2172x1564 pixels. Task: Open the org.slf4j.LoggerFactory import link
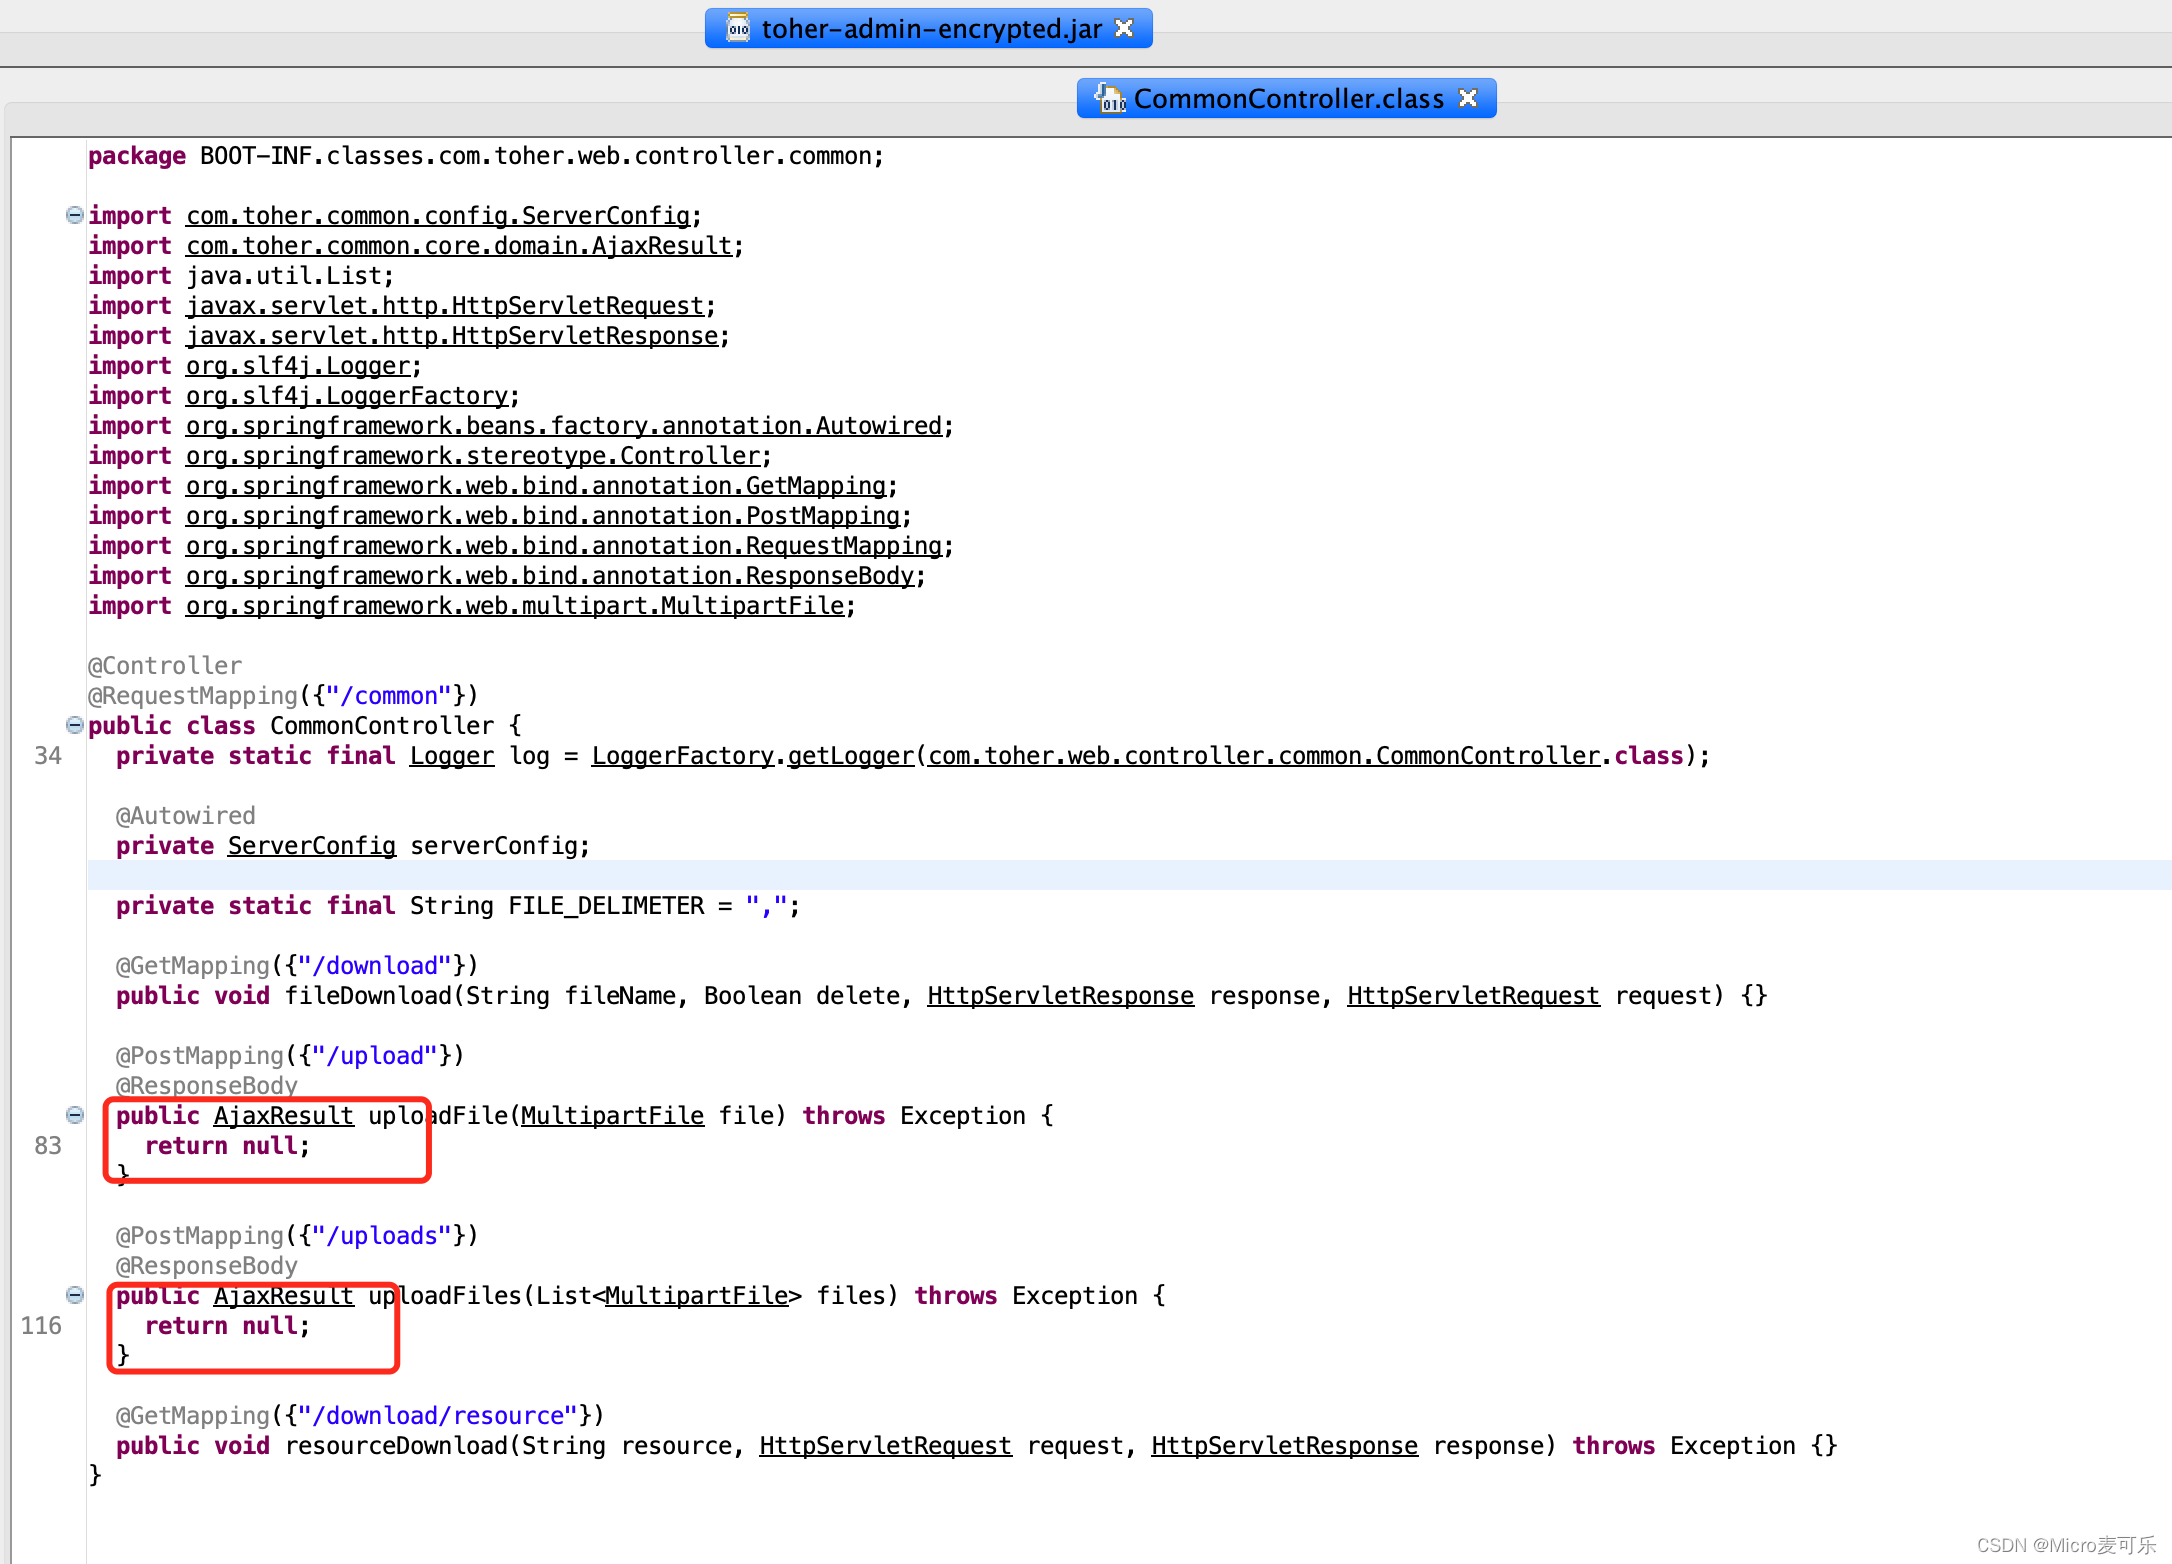coord(349,395)
